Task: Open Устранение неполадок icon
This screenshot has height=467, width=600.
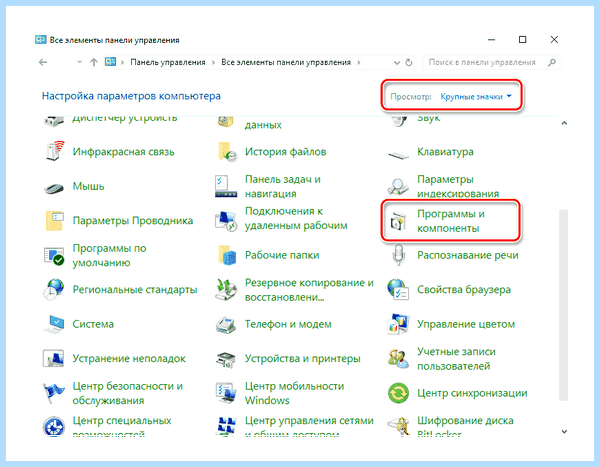Action: coord(54,358)
